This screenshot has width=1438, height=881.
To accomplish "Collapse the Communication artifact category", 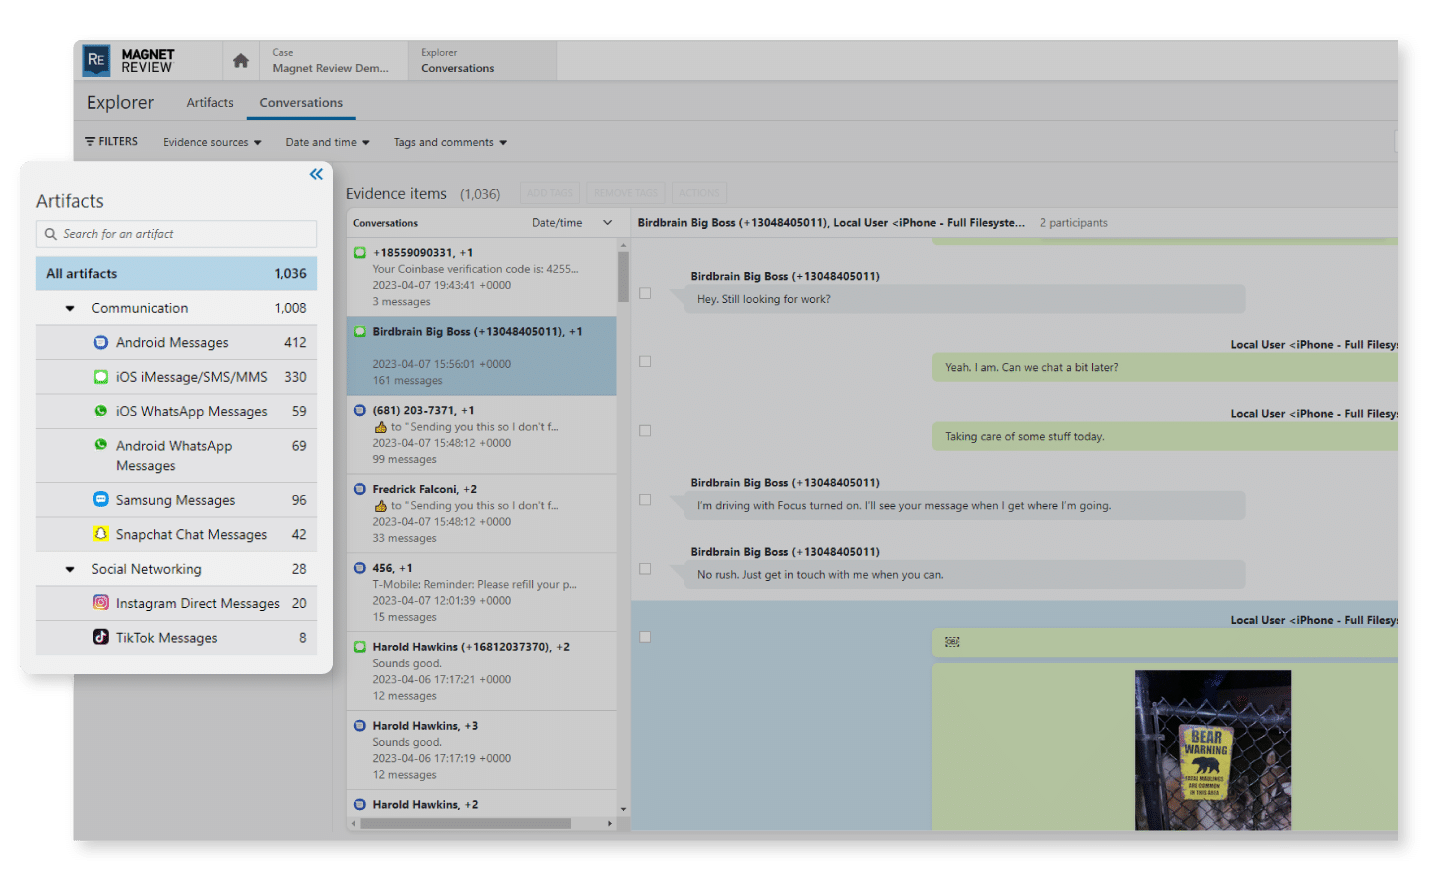I will click(69, 308).
